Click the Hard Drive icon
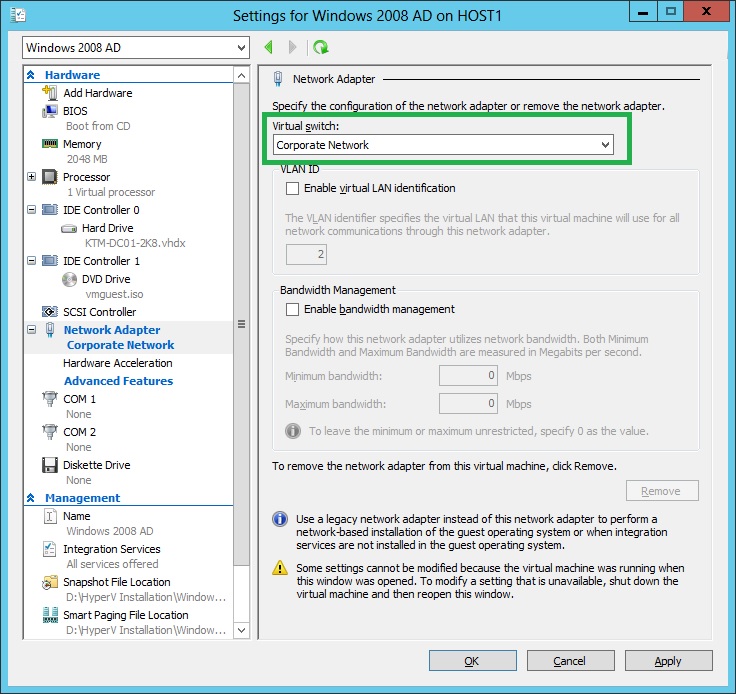The width and height of the screenshot is (736, 694). 69,229
